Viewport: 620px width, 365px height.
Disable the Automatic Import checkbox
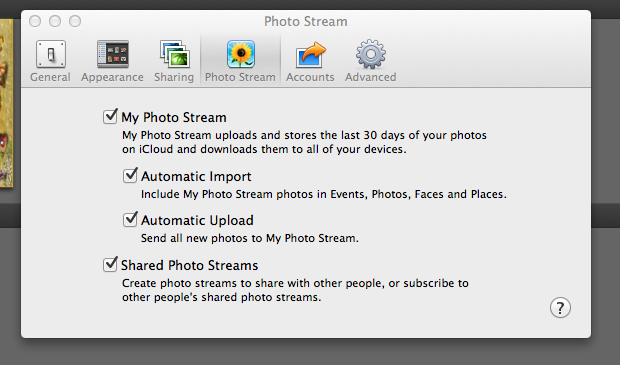click(130, 175)
